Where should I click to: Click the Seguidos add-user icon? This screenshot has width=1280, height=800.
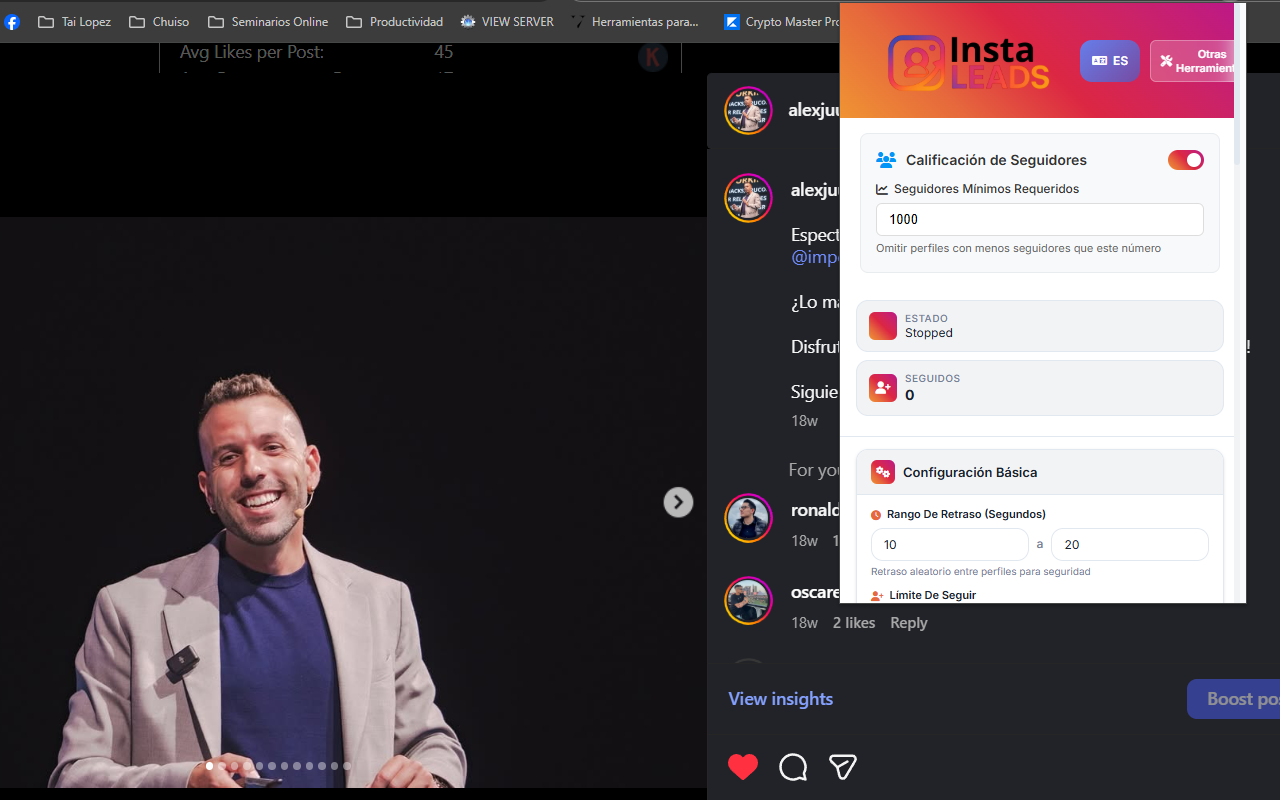pos(883,388)
